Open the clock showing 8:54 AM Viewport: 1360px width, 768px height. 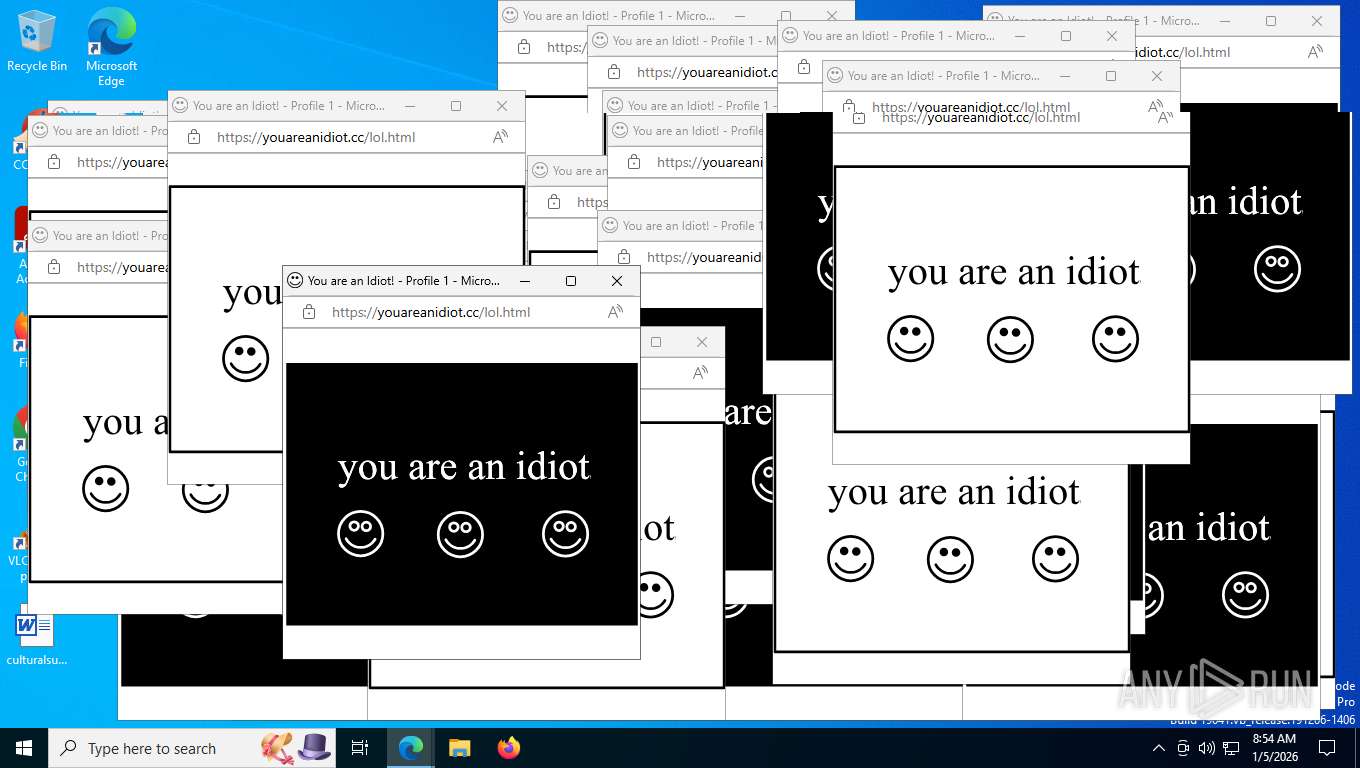[x=1274, y=748]
